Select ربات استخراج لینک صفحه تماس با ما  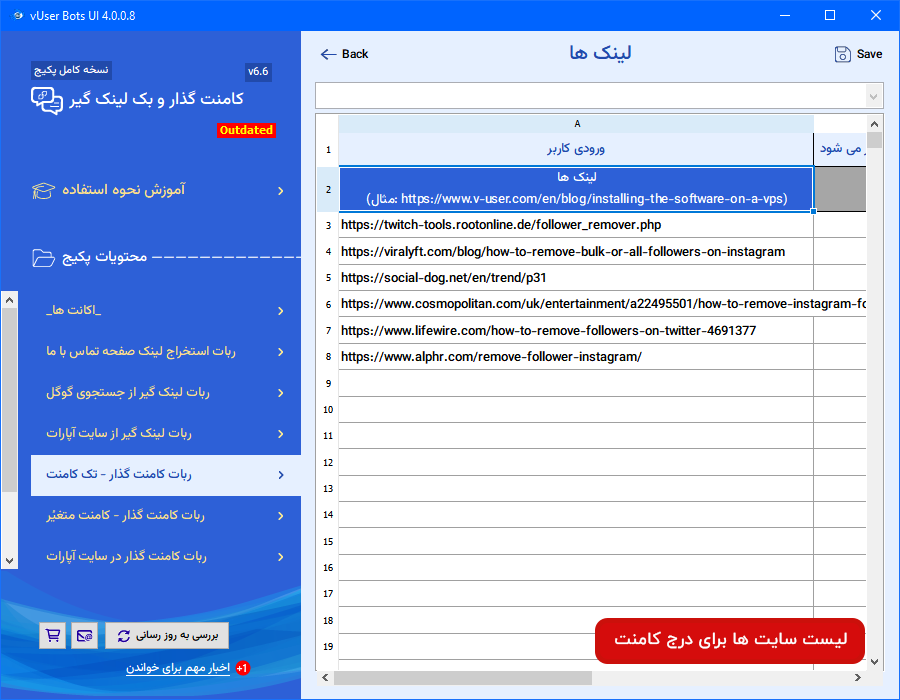click(x=166, y=352)
